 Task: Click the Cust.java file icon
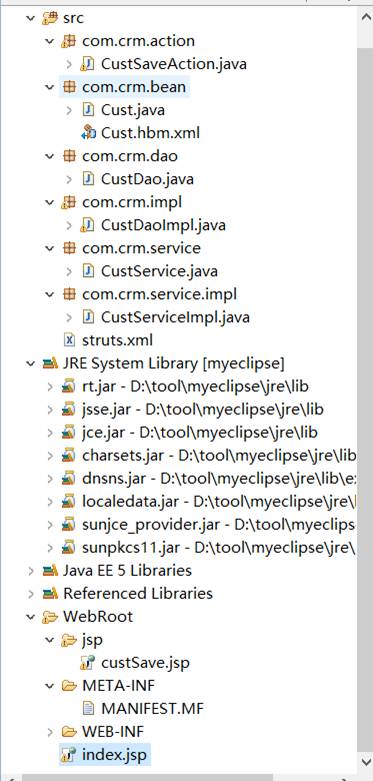[x=88, y=110]
